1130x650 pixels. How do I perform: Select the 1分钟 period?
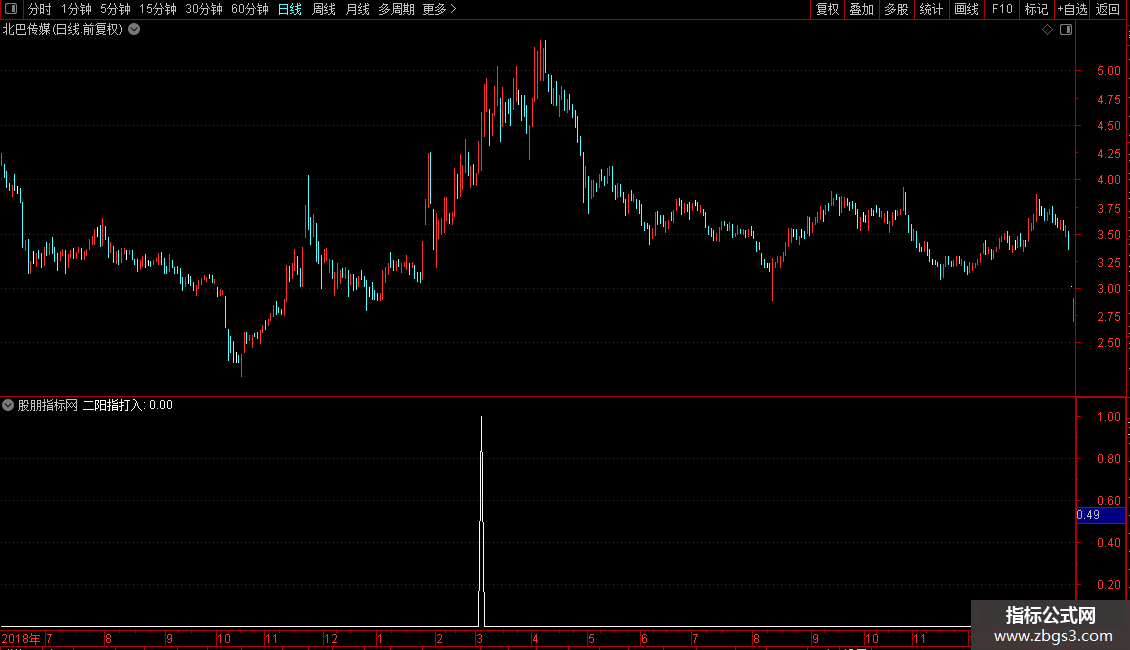pos(76,9)
